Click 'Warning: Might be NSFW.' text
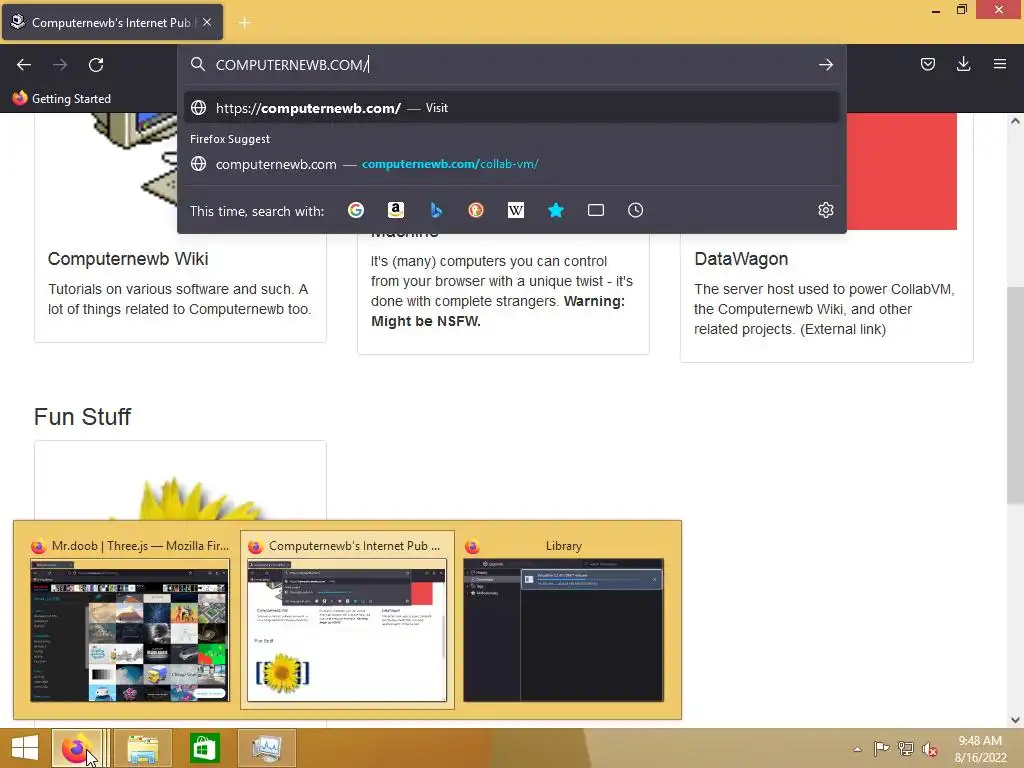Screen dimensions: 1024x768 point(498,311)
